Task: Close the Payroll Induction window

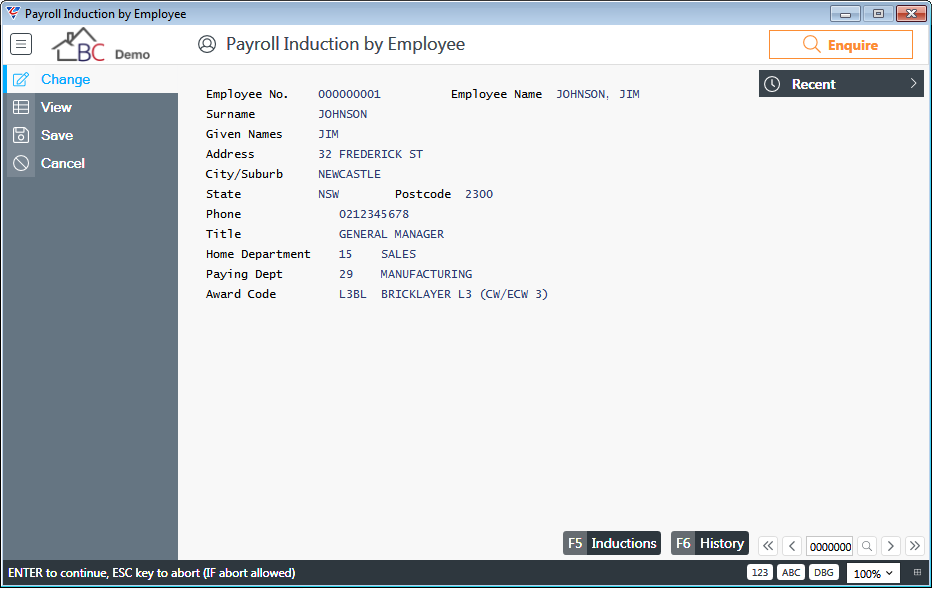Action: (x=911, y=13)
